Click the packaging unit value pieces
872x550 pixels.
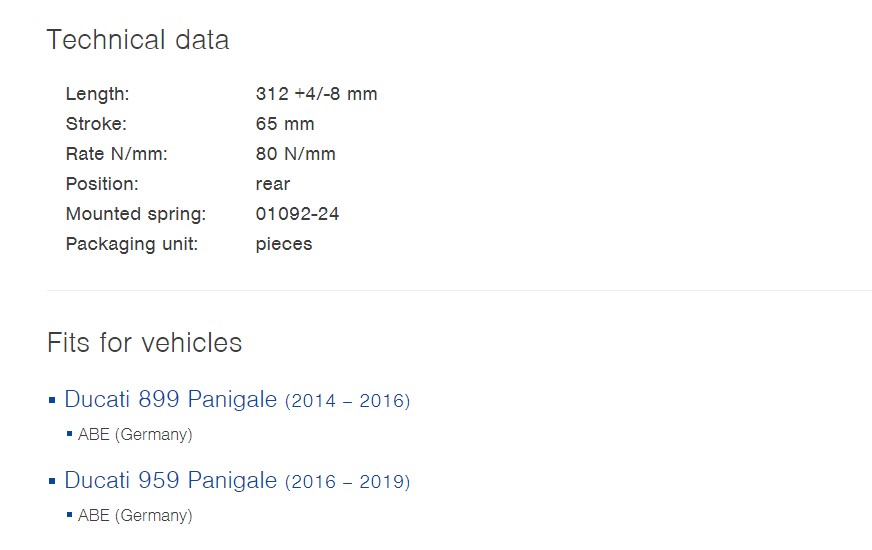pos(284,244)
